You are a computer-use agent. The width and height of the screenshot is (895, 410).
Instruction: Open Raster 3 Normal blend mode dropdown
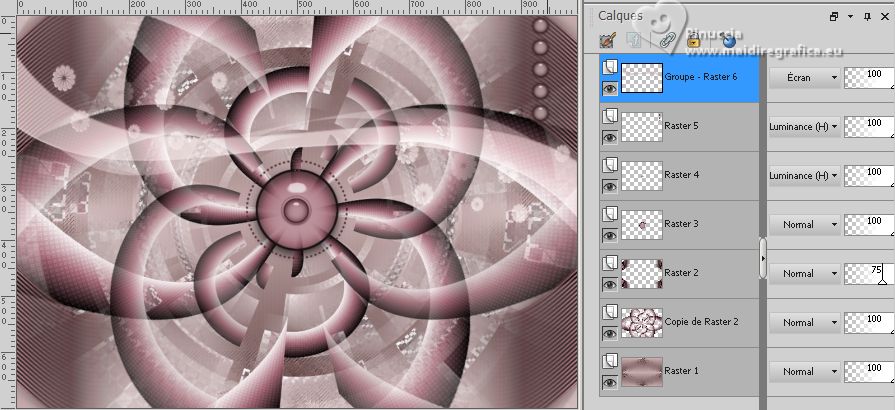click(804, 225)
